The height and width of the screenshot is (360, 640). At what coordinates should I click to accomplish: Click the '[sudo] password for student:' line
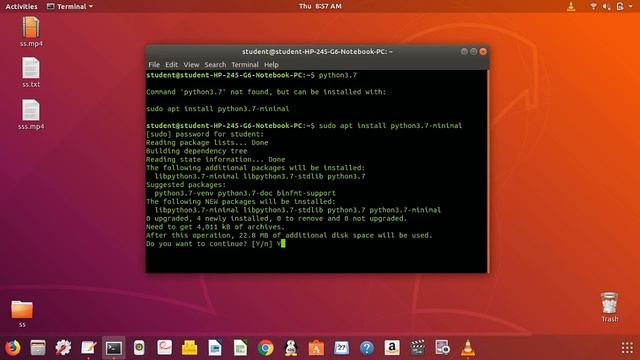205,134
